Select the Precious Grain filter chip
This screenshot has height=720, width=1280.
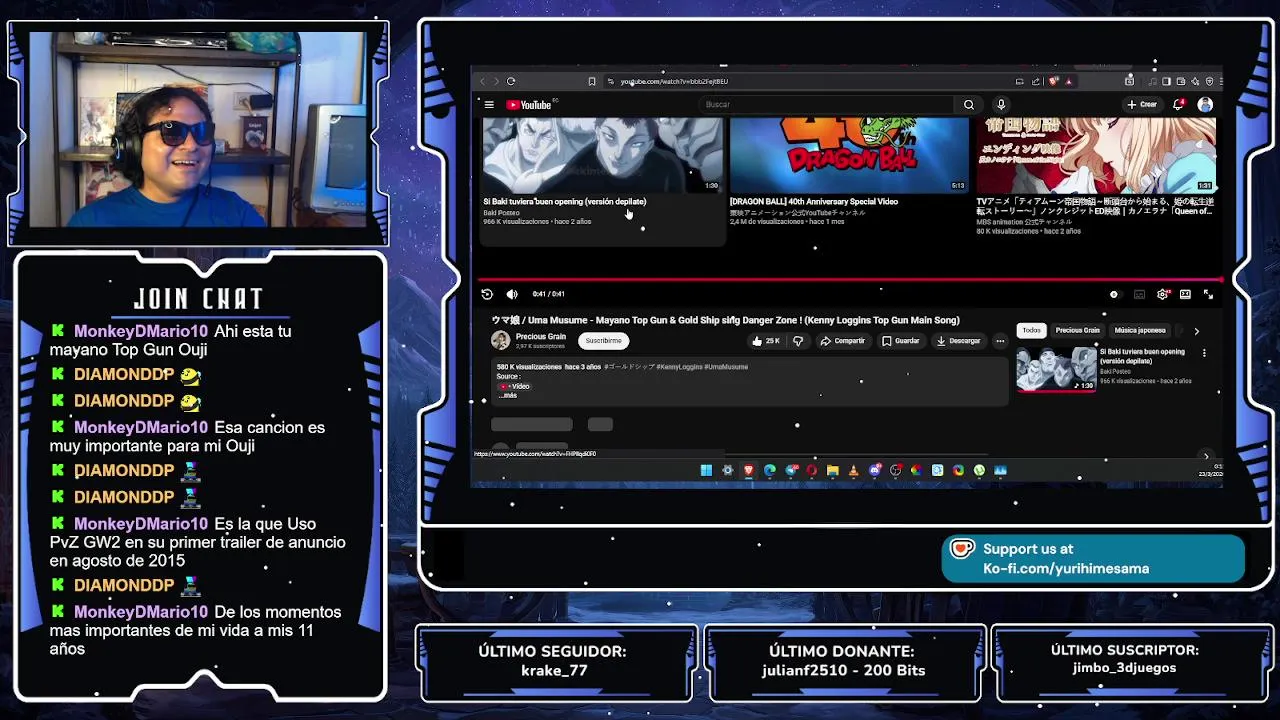pos(1077,330)
